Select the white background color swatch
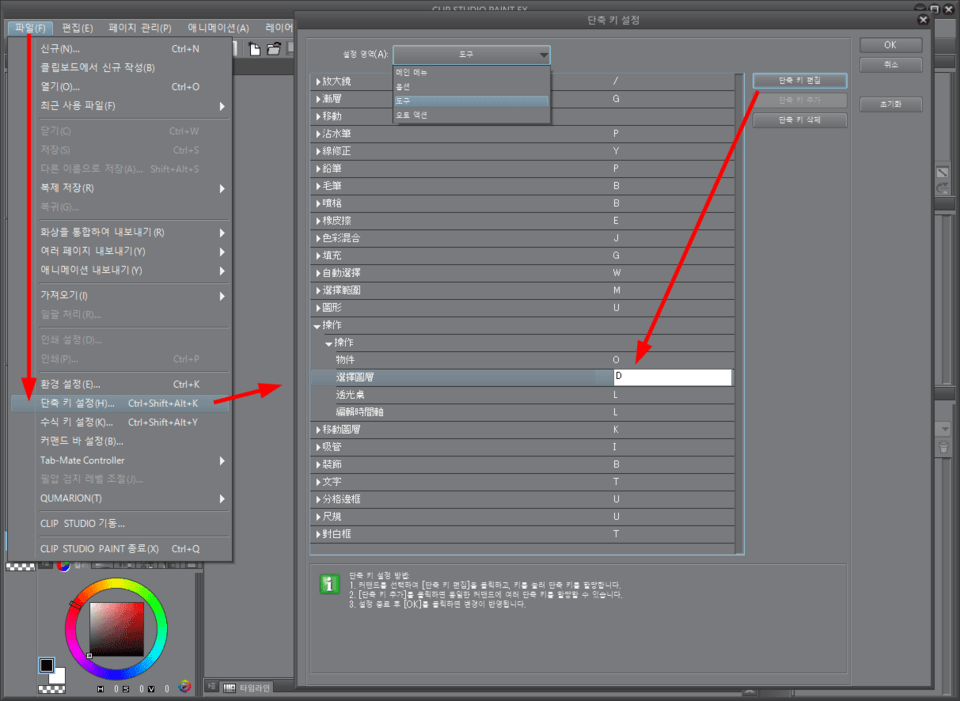The height and width of the screenshot is (701, 960). point(57,675)
